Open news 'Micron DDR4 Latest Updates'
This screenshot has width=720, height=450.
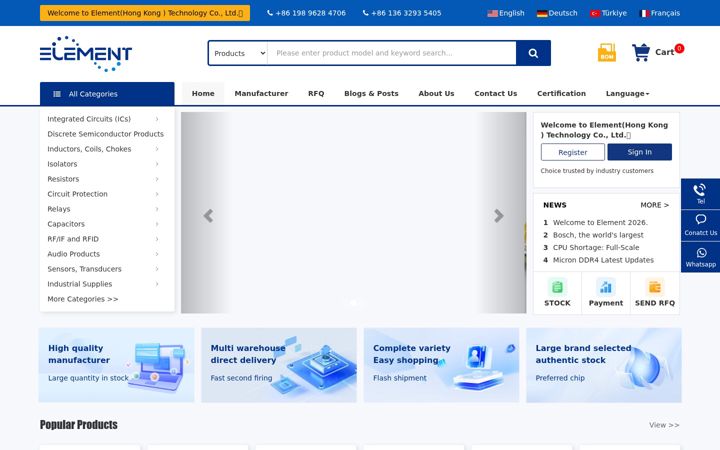coord(603,260)
